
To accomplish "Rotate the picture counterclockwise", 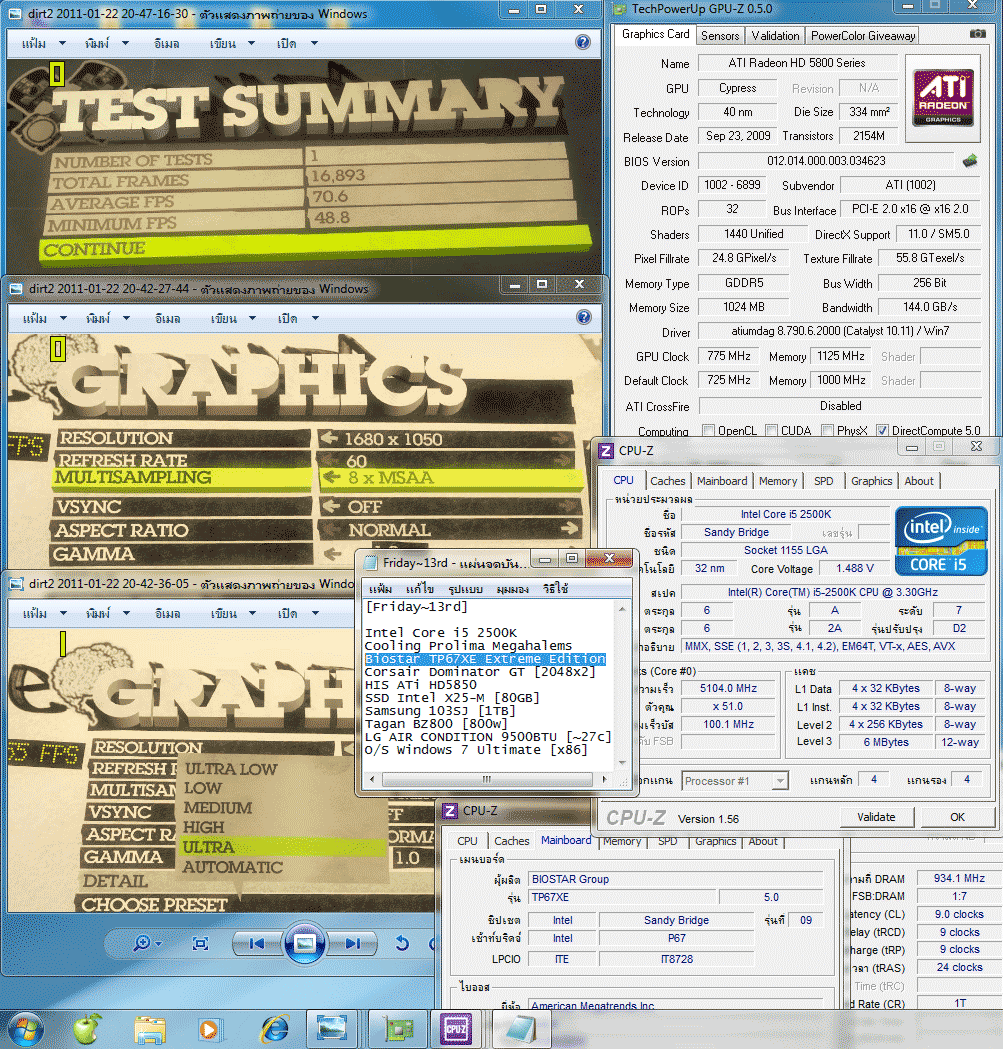I will pyautogui.click(x=401, y=943).
